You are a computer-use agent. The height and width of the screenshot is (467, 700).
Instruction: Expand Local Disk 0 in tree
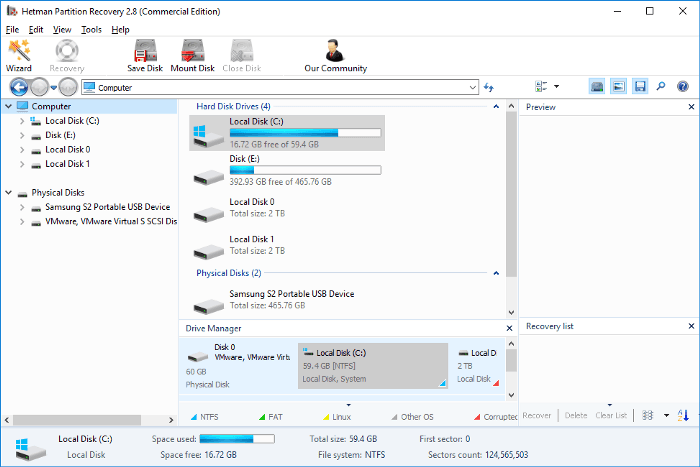[x=22, y=150]
